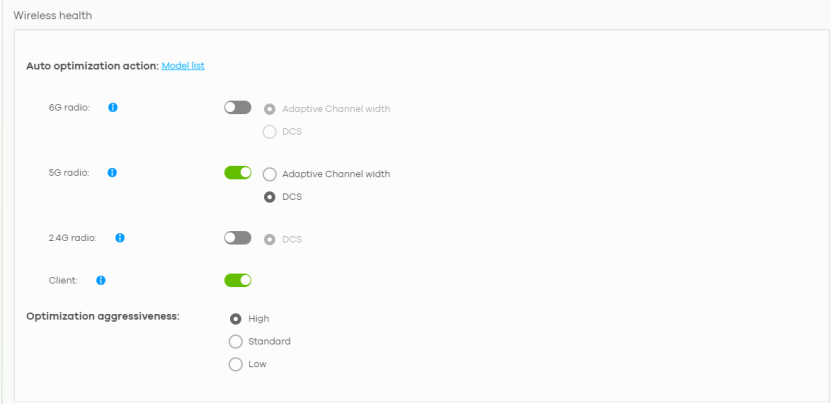Image resolution: width=831 pixels, height=404 pixels.
Task: Select the DCS option for 2.4G radio
Action: pos(270,240)
